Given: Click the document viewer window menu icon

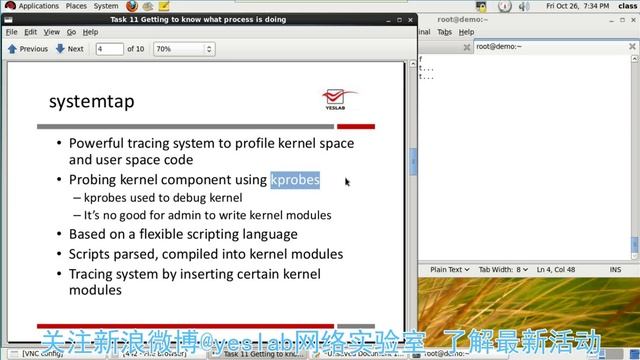Looking at the screenshot, I should pos(9,20).
